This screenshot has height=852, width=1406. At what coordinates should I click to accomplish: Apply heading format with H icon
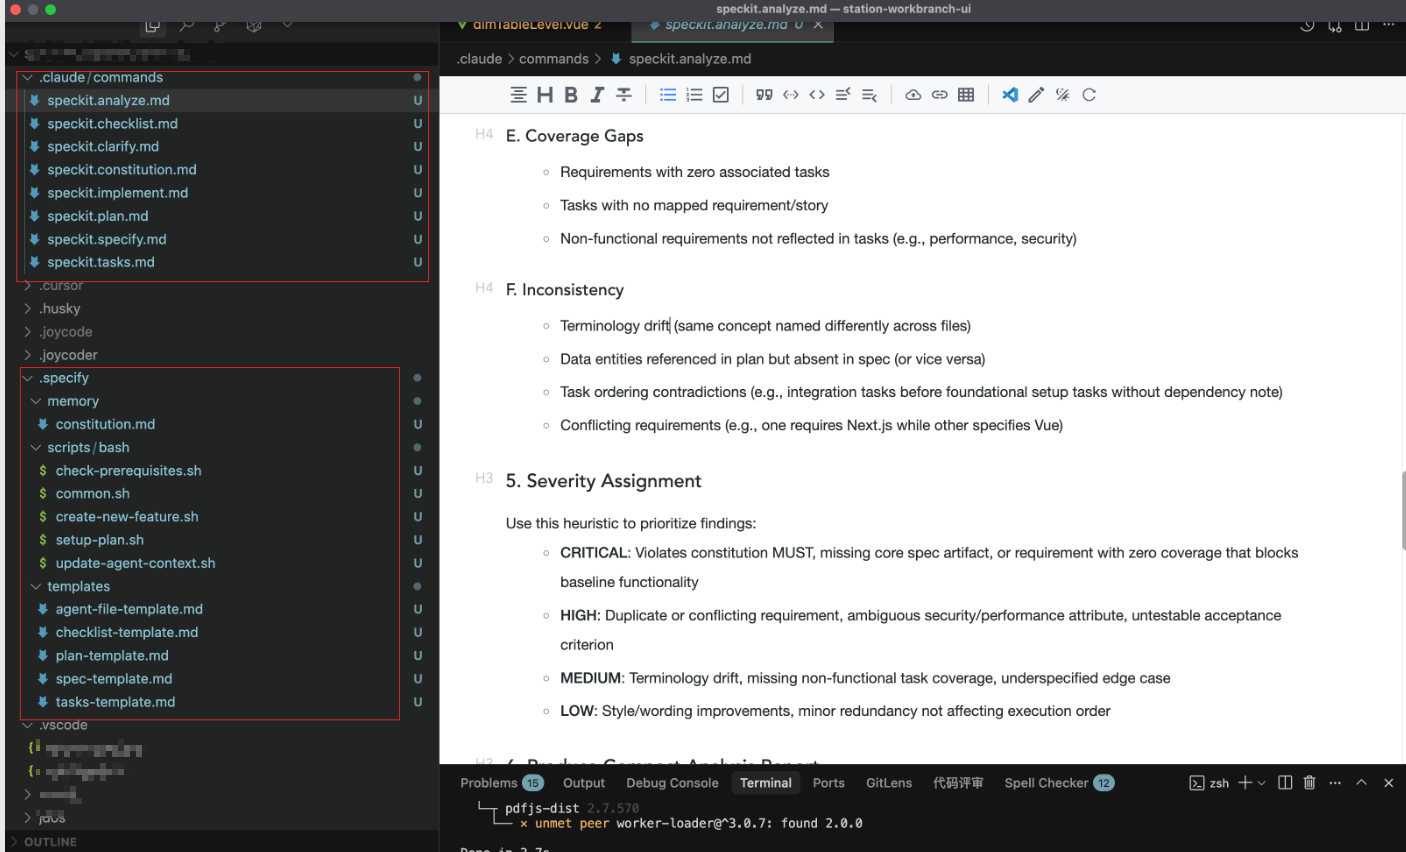click(x=545, y=95)
